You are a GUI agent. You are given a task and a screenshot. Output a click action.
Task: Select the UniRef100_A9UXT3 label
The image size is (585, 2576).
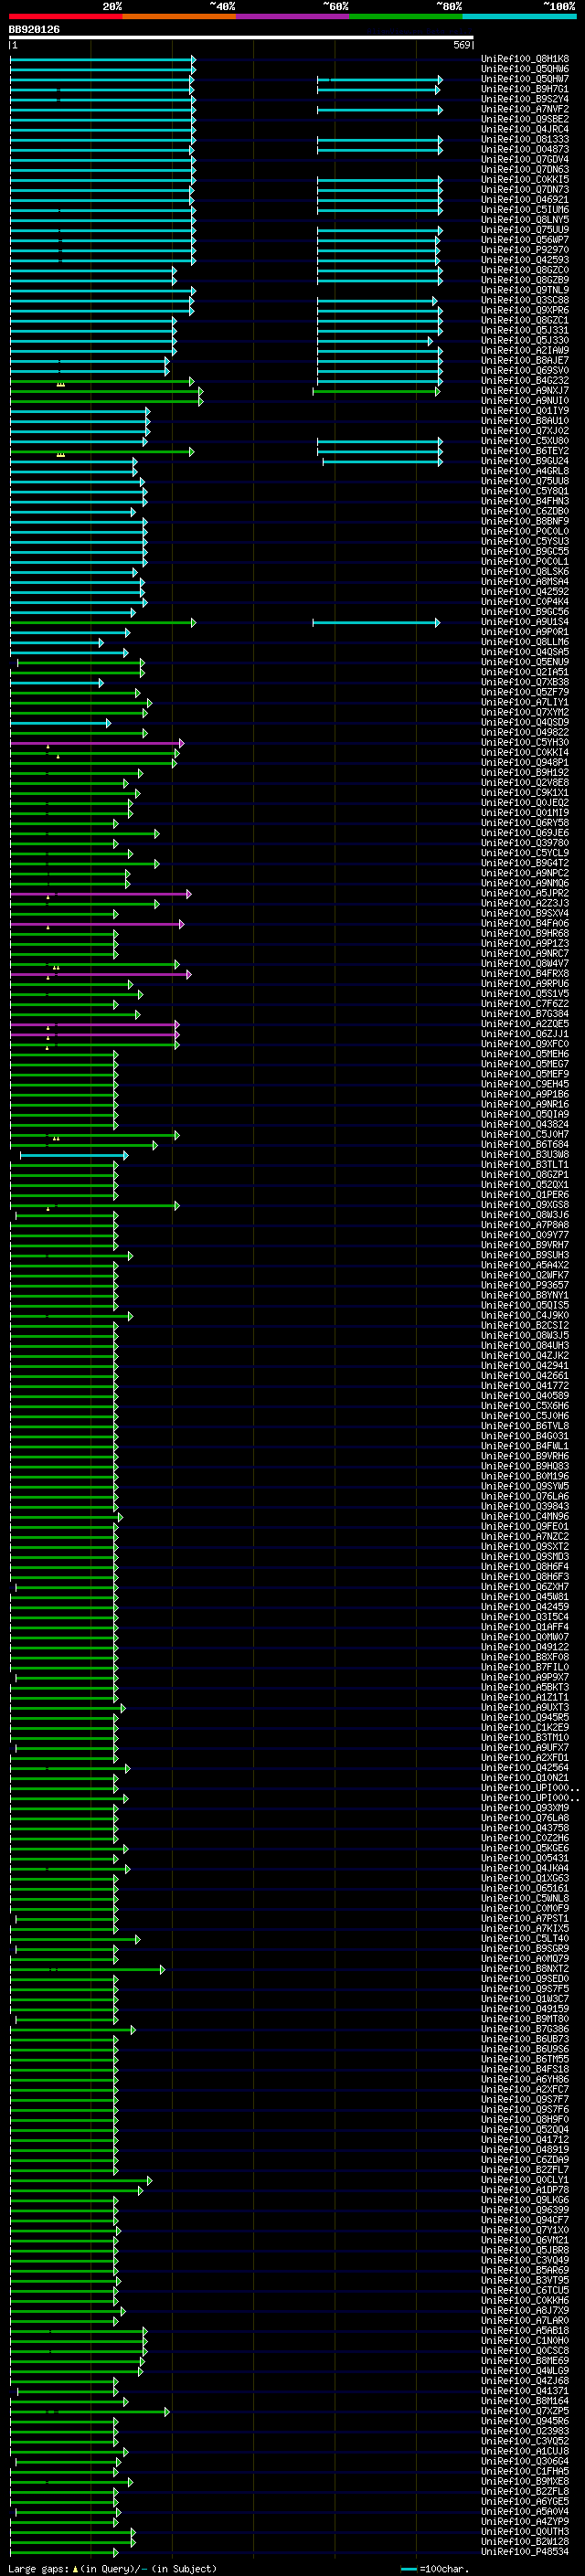[x=525, y=1708]
